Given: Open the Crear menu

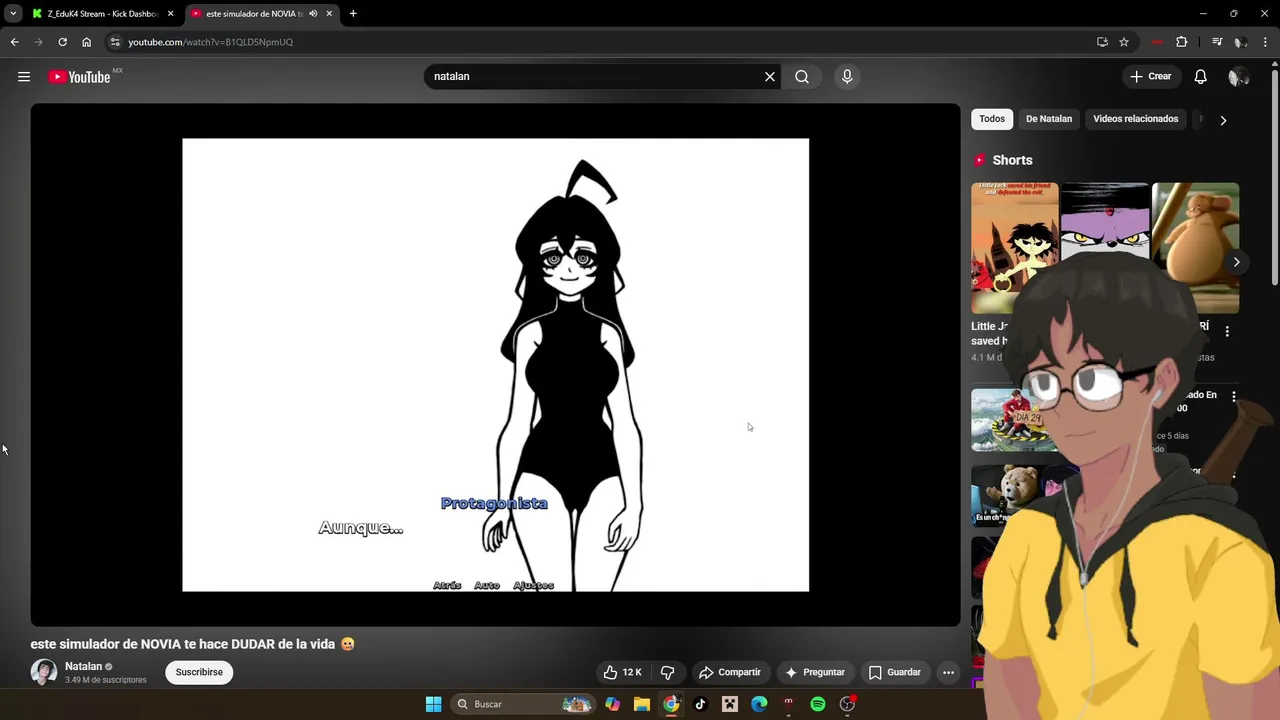Looking at the screenshot, I should coord(1150,77).
